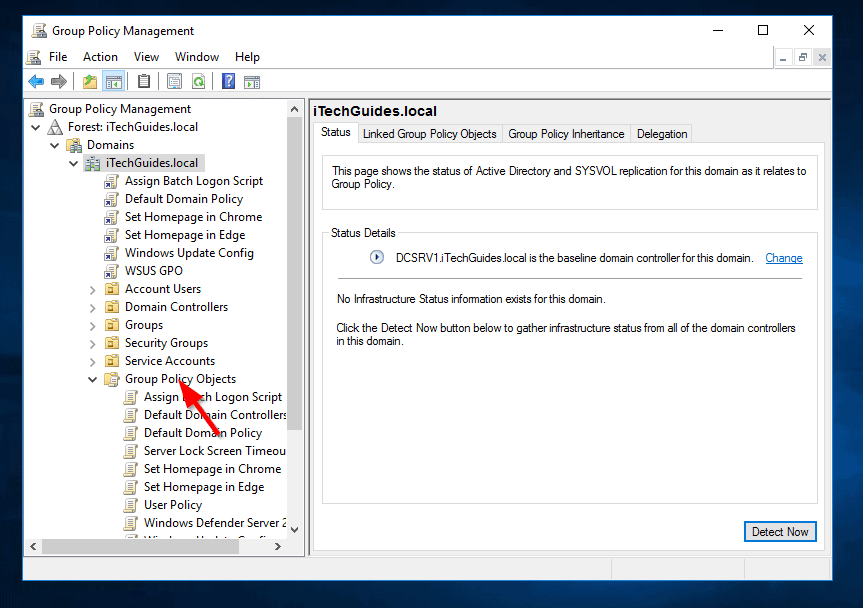
Task: Click the Change link
Action: click(x=783, y=258)
